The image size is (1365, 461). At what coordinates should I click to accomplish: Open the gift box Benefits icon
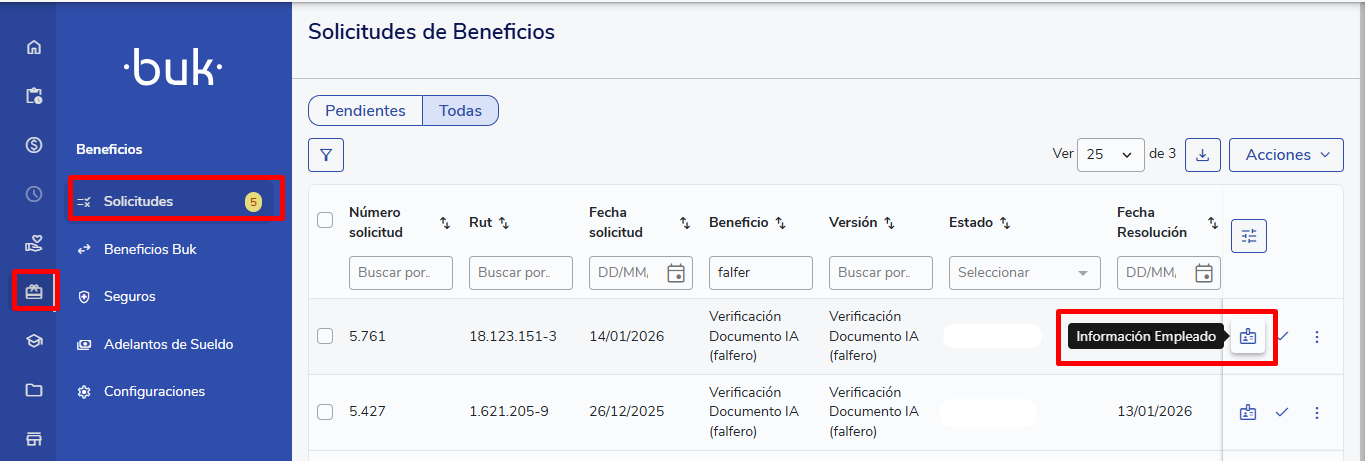[34, 292]
